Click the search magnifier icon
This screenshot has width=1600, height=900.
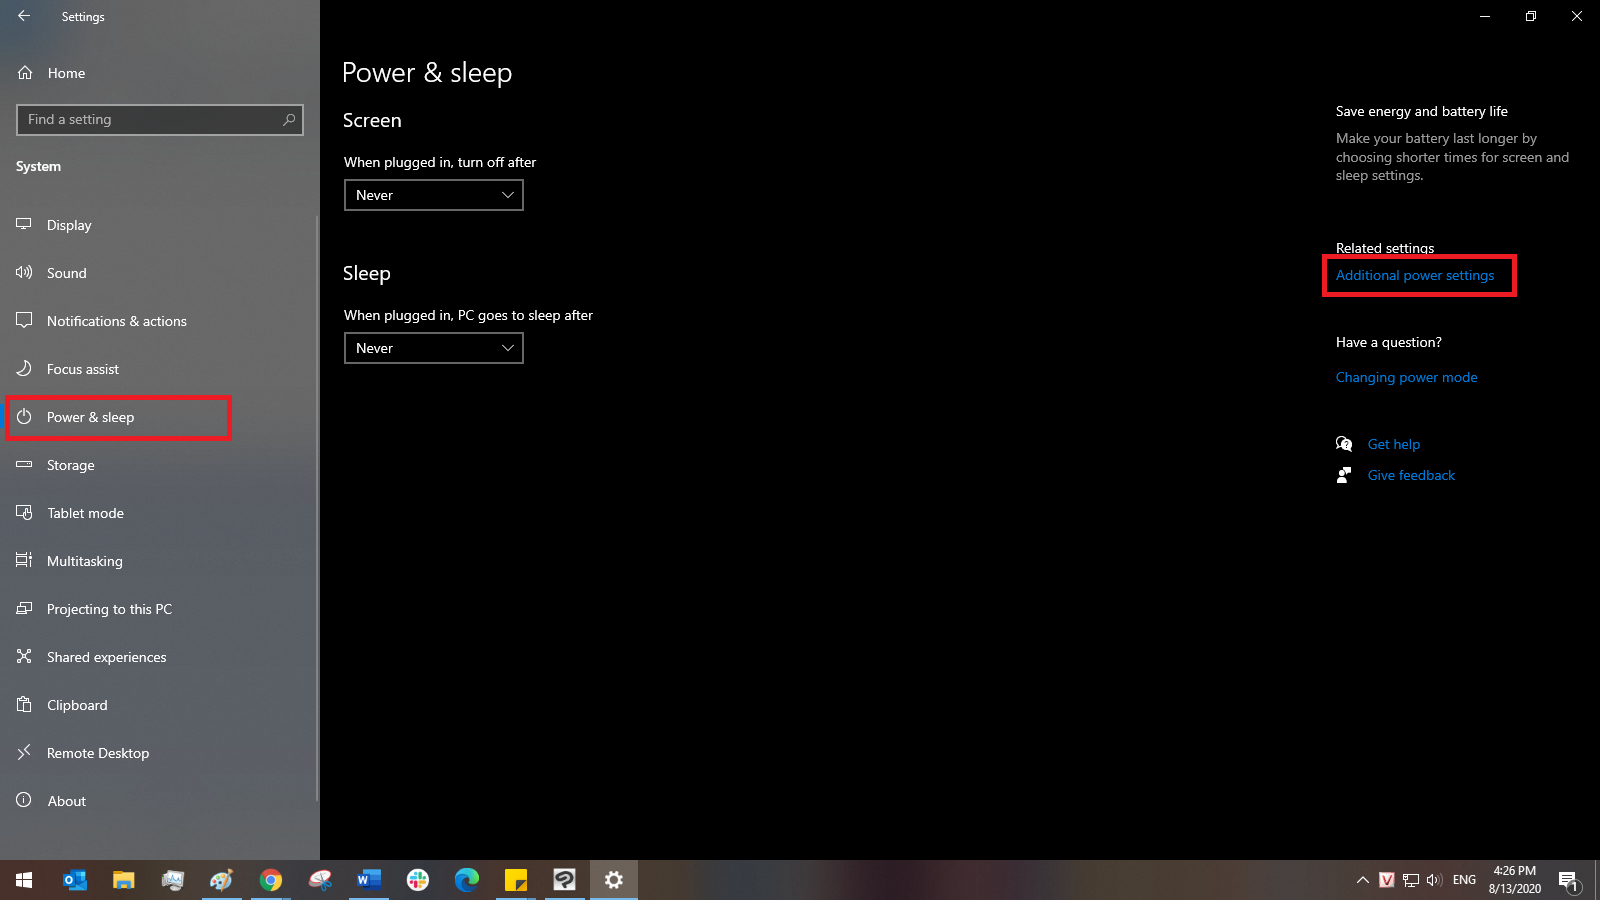point(289,120)
